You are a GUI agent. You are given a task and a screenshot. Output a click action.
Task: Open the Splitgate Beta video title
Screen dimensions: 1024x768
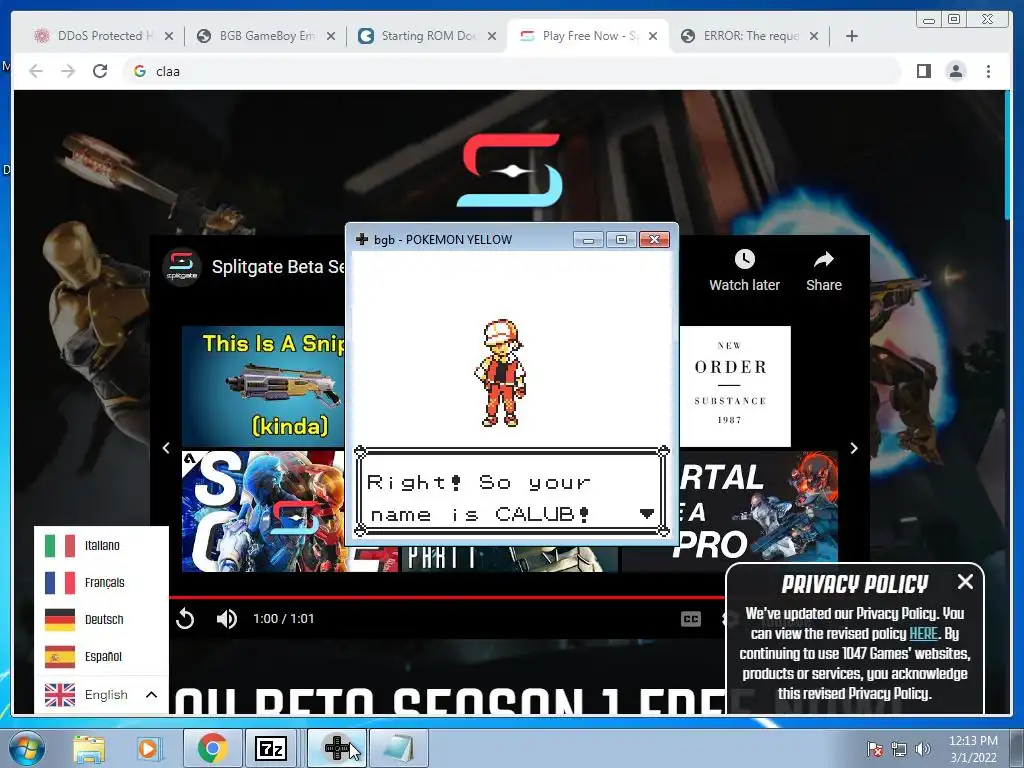tap(278, 266)
